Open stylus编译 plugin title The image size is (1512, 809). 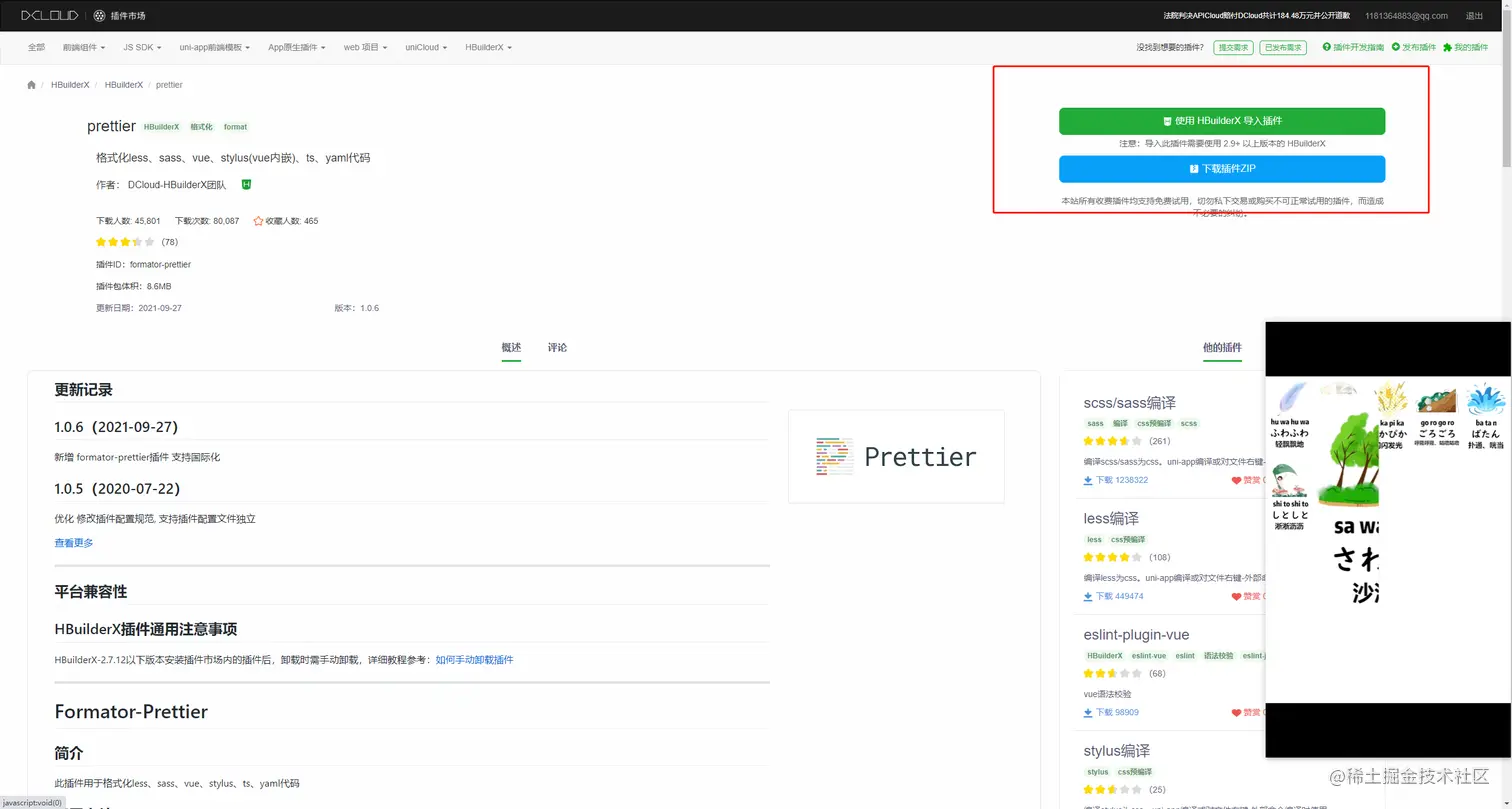(x=1116, y=751)
